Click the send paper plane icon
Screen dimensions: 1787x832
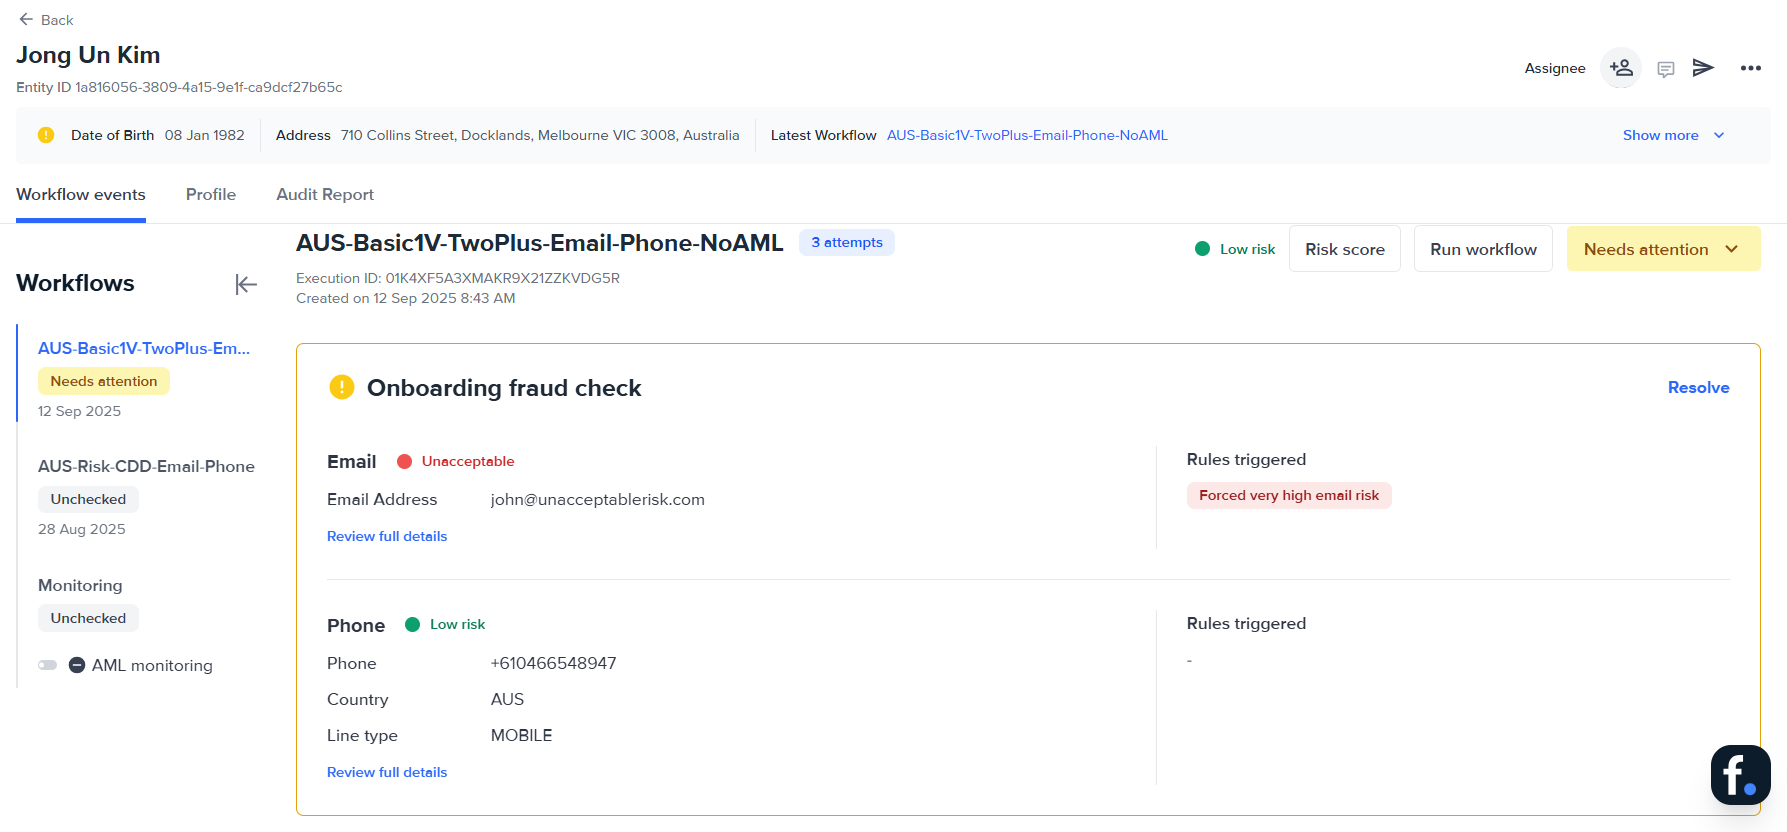click(1703, 68)
